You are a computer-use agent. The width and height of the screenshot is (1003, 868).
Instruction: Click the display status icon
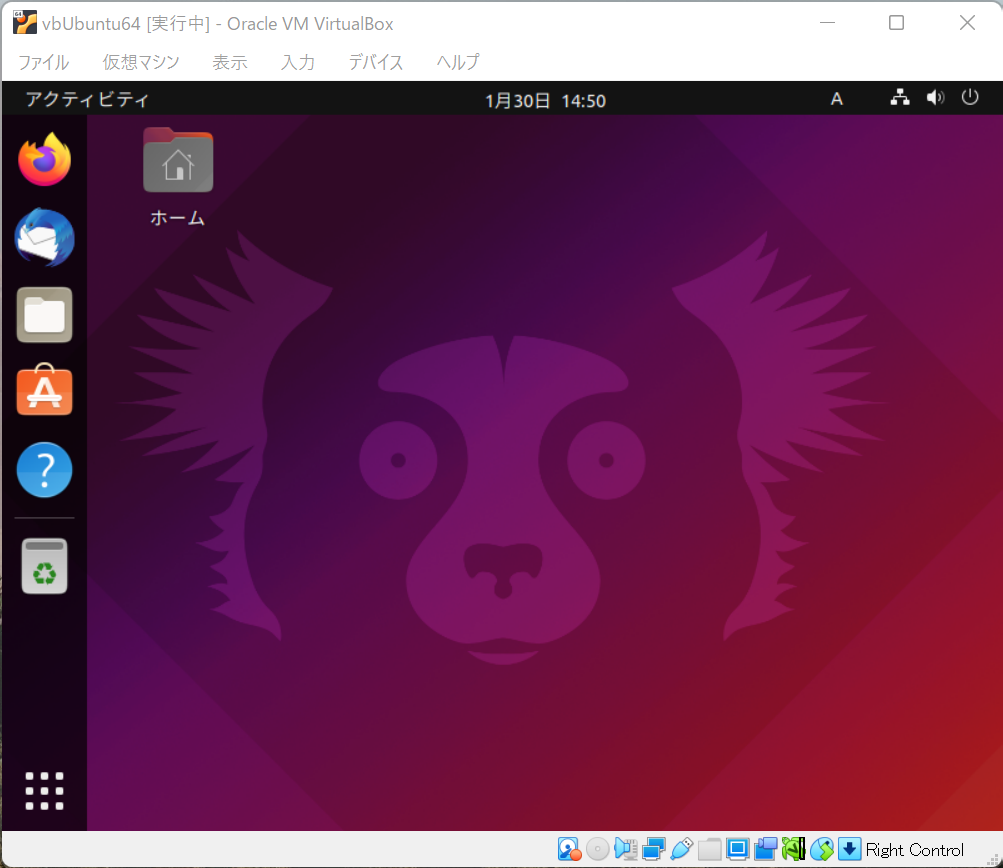pos(738,849)
